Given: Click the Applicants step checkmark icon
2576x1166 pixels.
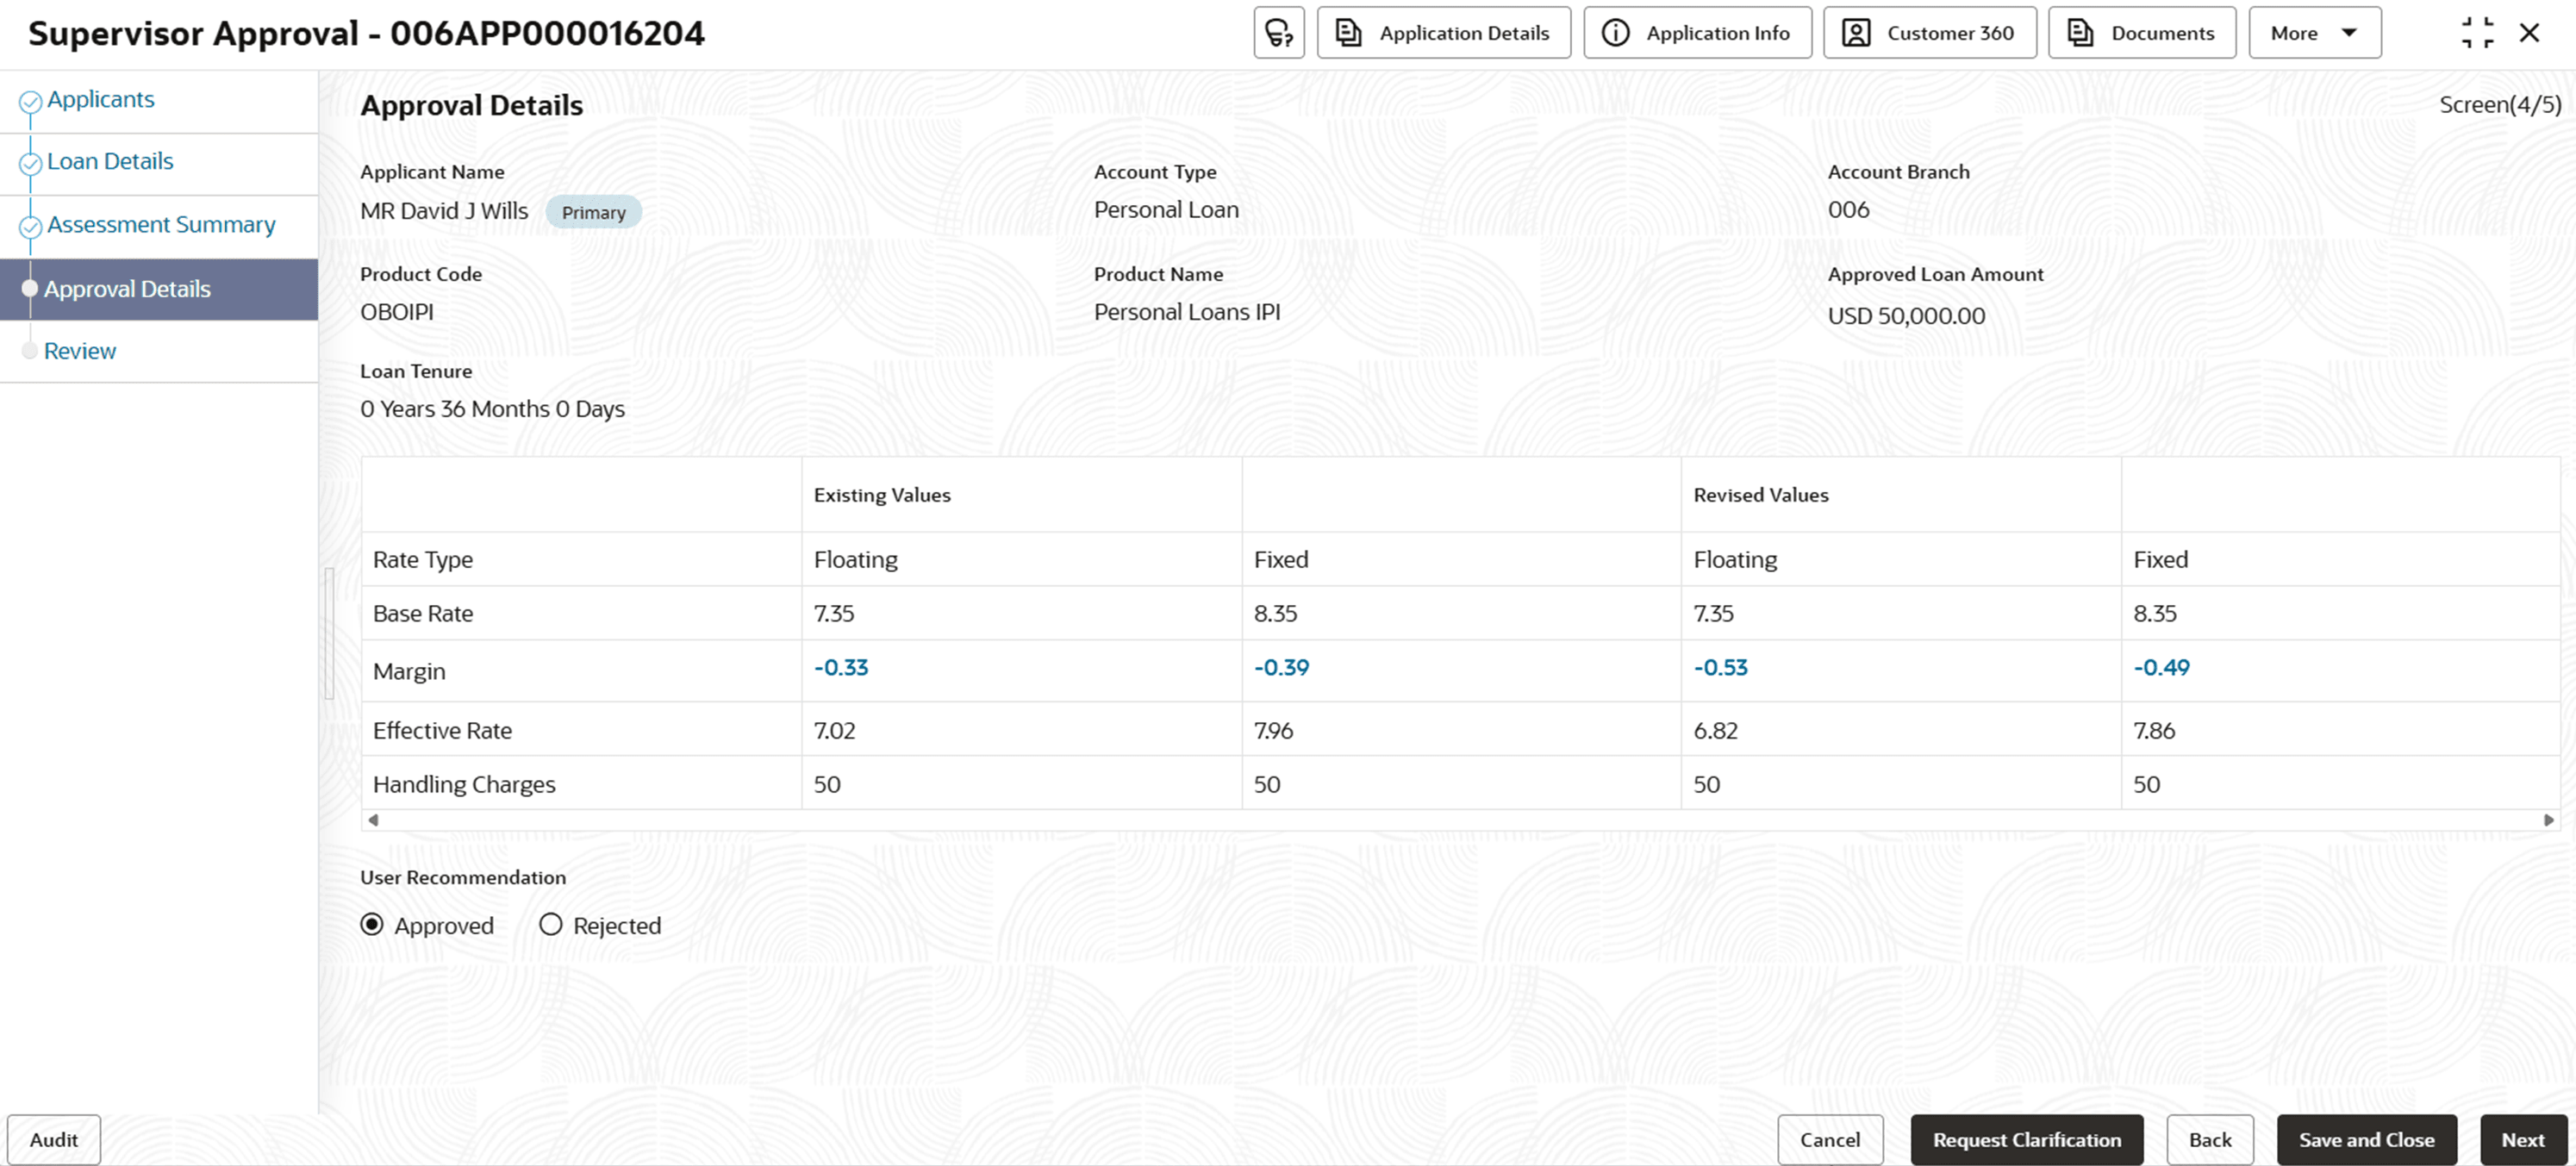Looking at the screenshot, I should (31, 101).
